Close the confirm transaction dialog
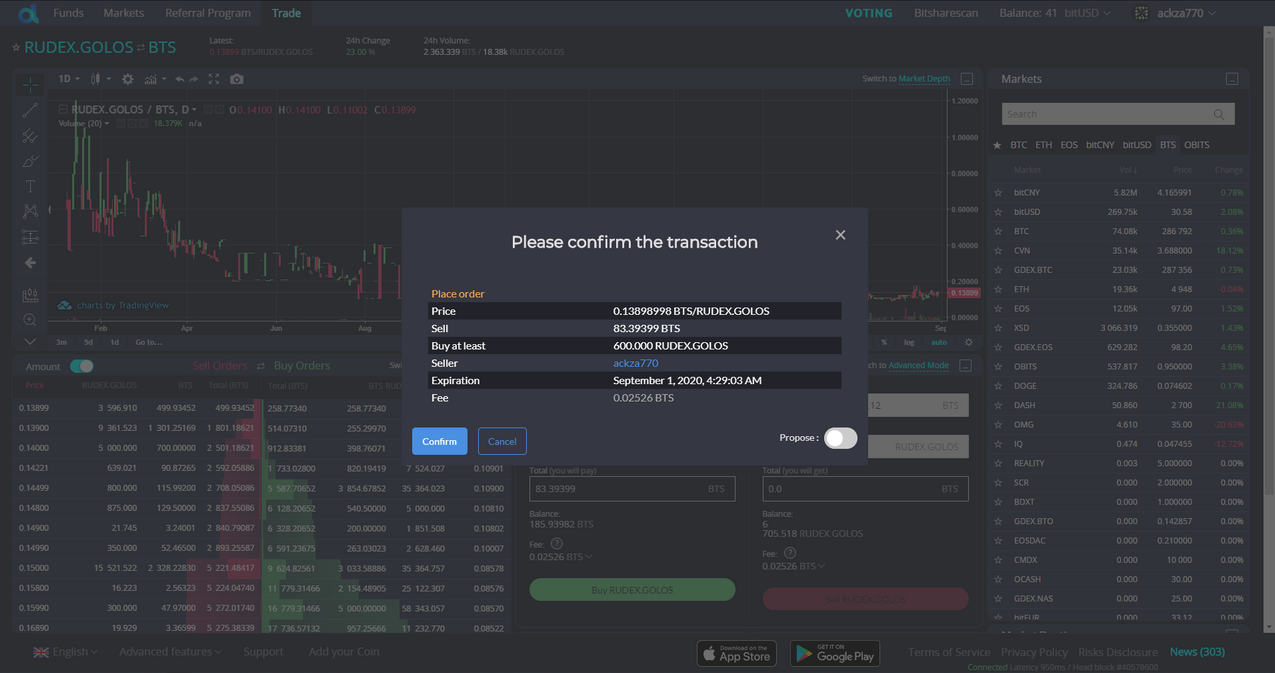The height and width of the screenshot is (673, 1275). (840, 235)
